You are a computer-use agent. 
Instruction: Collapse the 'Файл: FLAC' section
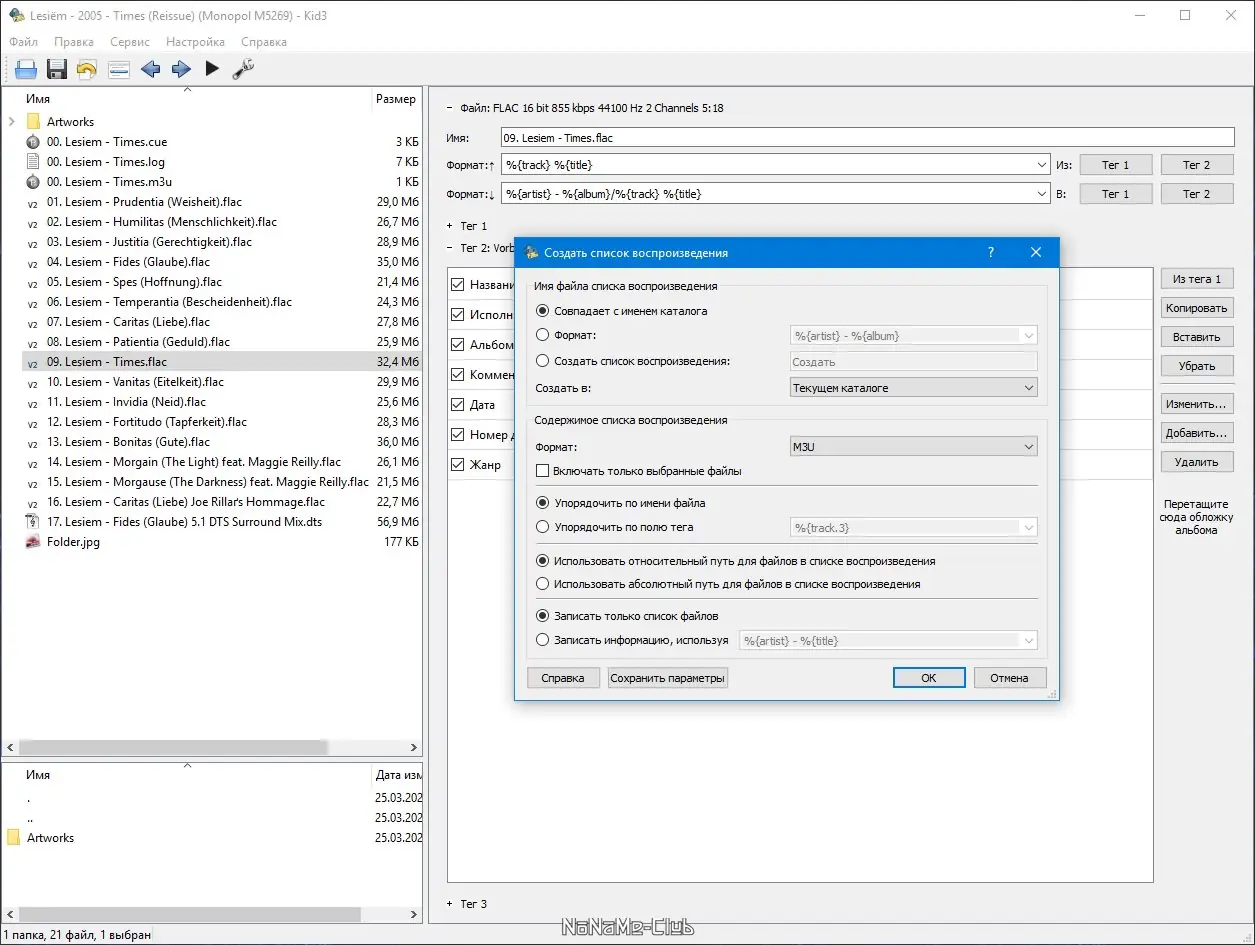(x=450, y=108)
